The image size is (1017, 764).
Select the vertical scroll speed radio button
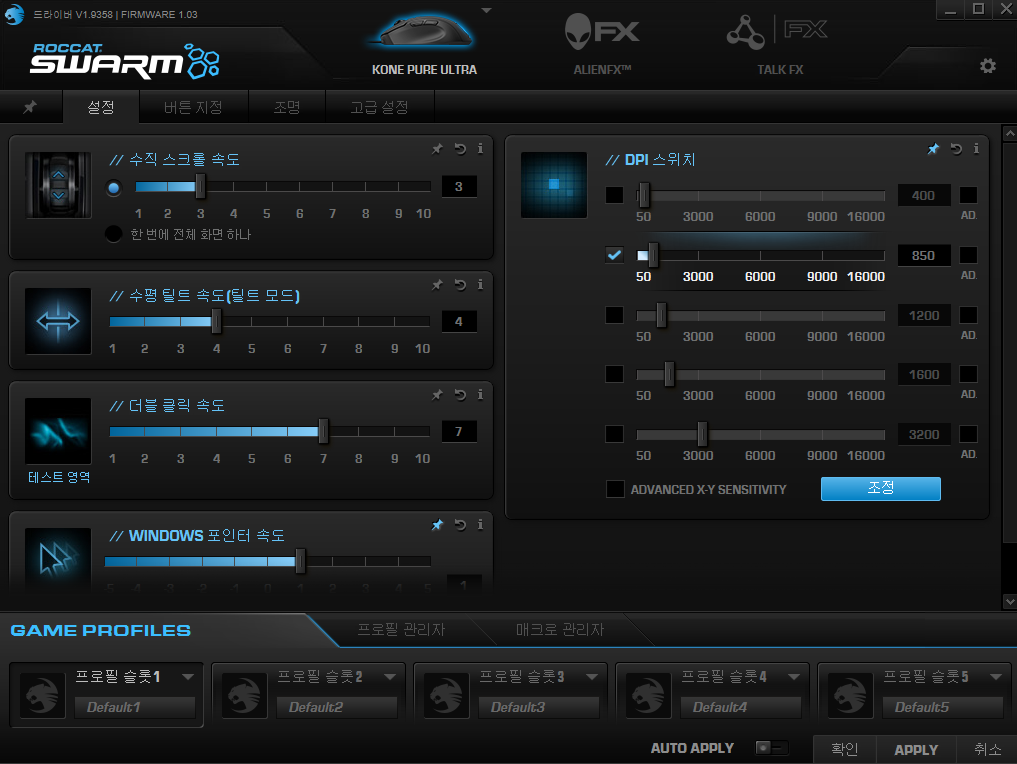[x=114, y=188]
